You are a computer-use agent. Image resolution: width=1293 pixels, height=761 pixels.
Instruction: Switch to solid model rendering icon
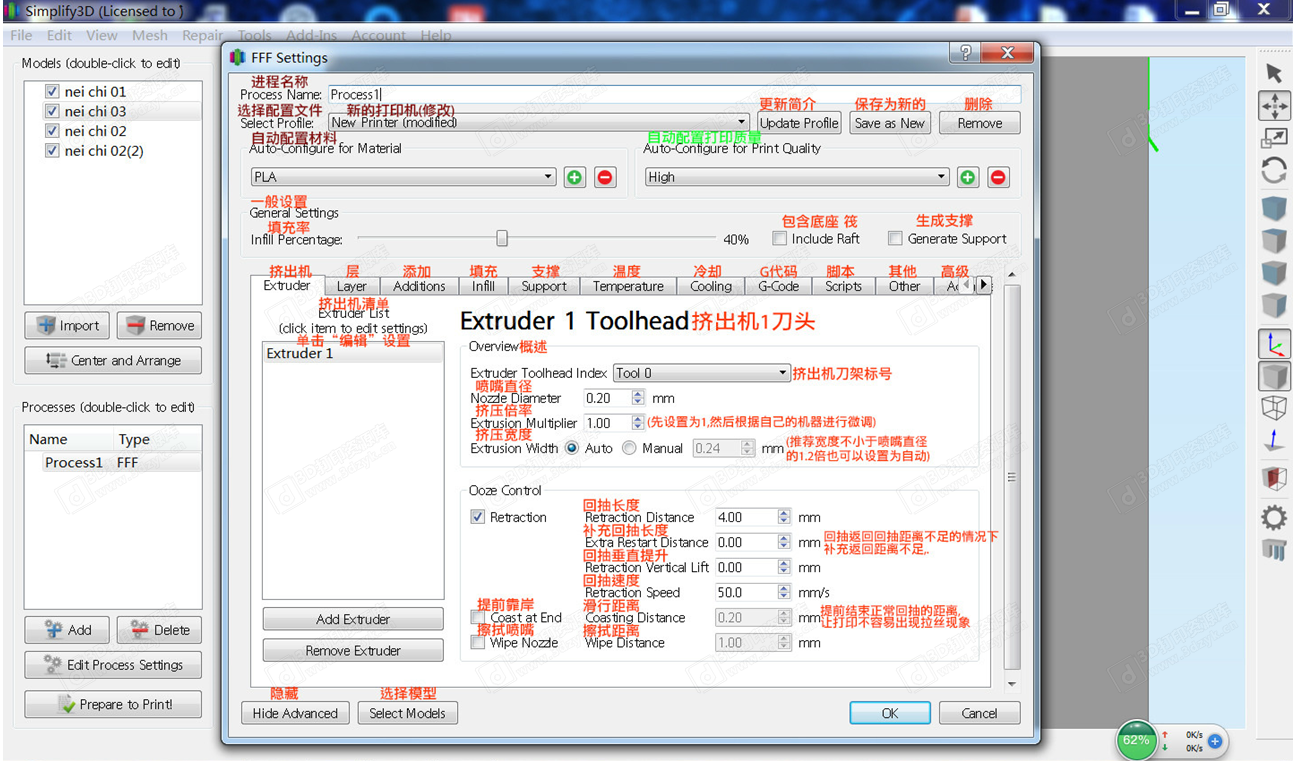(1273, 377)
